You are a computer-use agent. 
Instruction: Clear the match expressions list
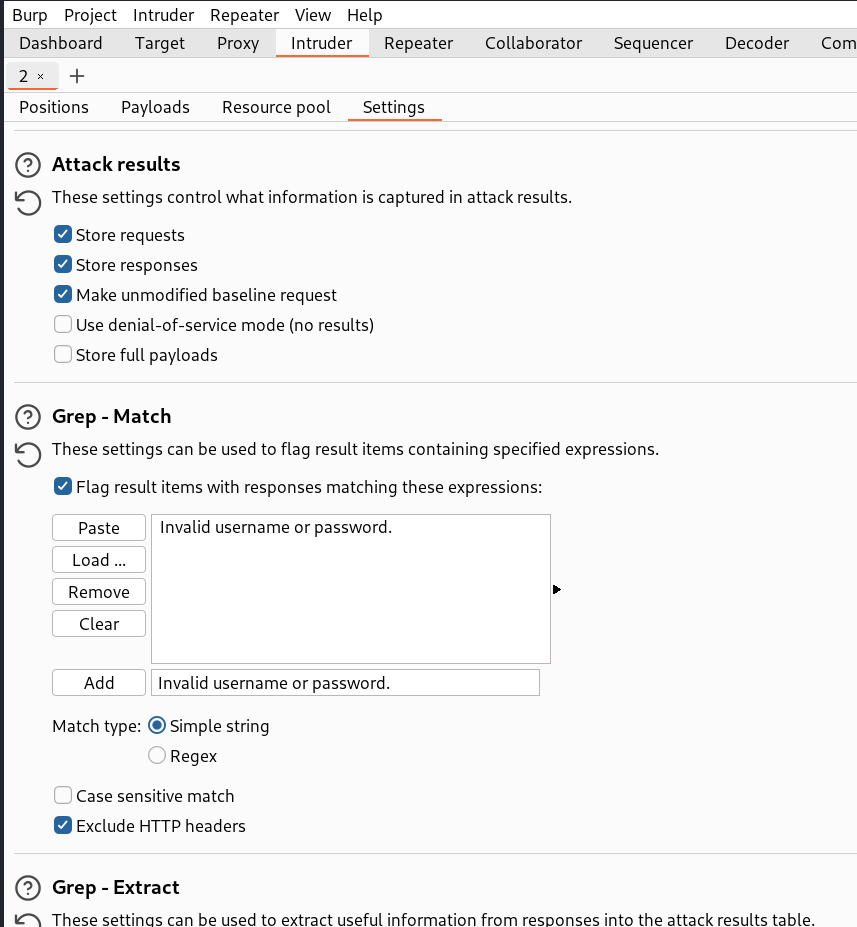coord(98,623)
